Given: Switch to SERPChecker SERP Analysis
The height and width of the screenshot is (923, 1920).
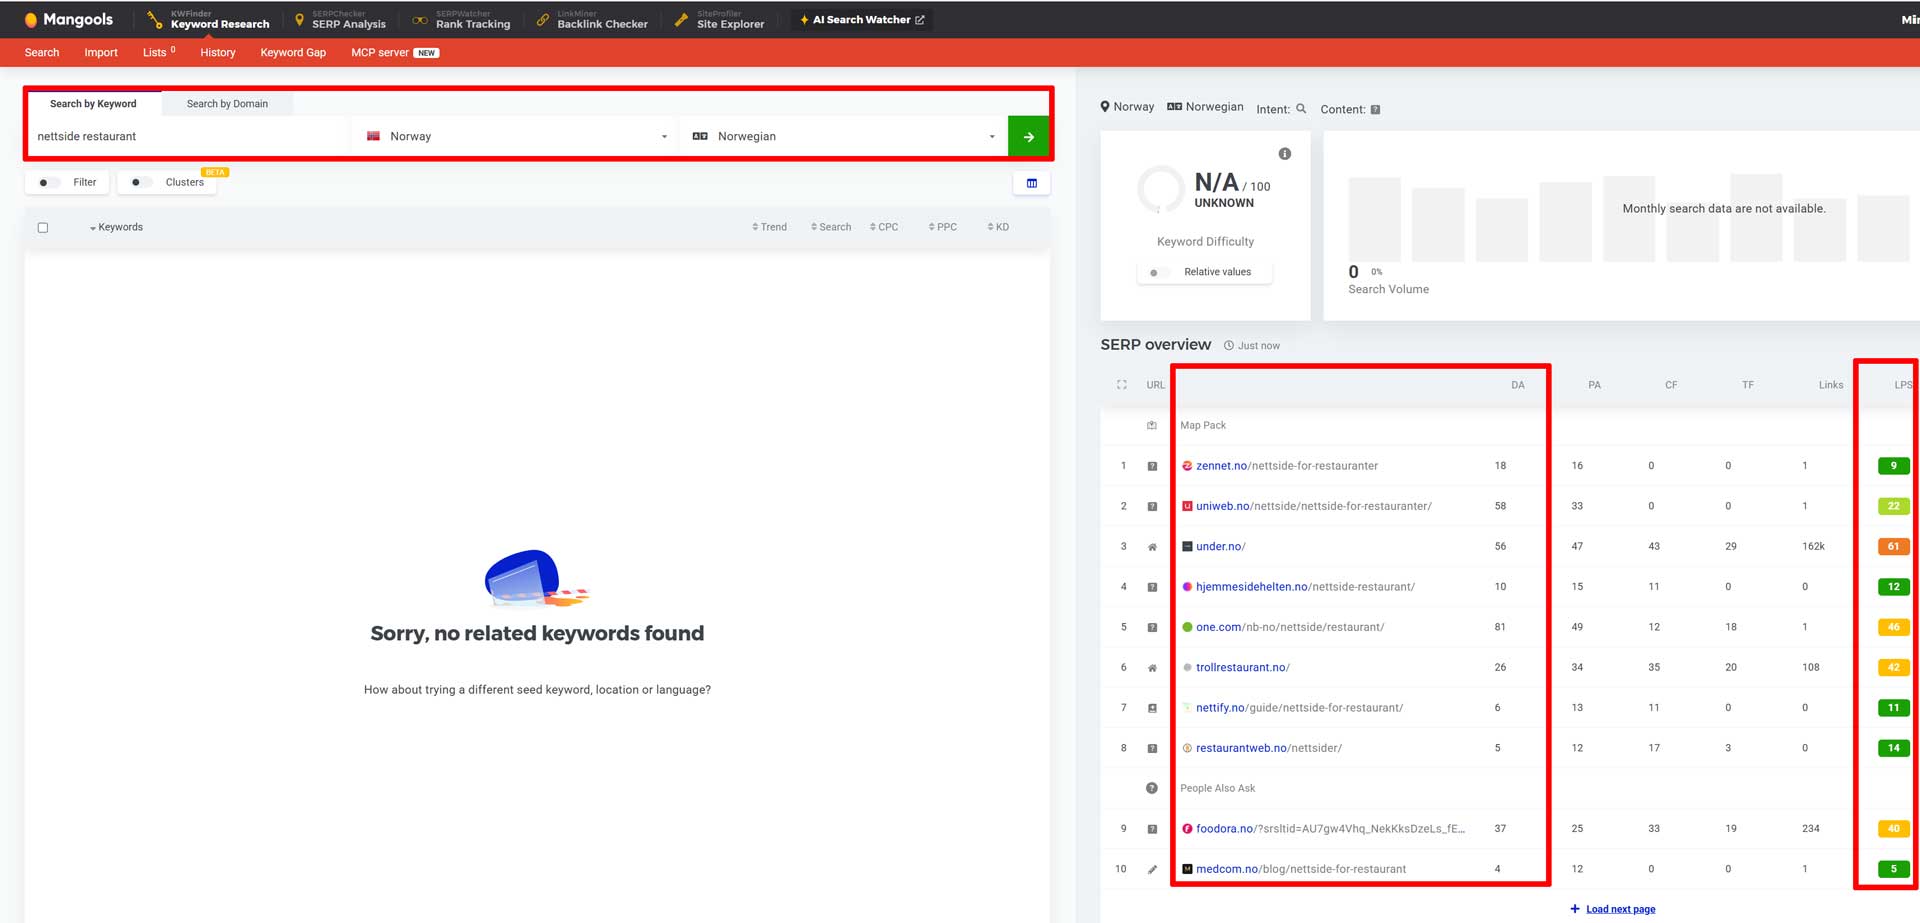Looking at the screenshot, I should [x=340, y=19].
